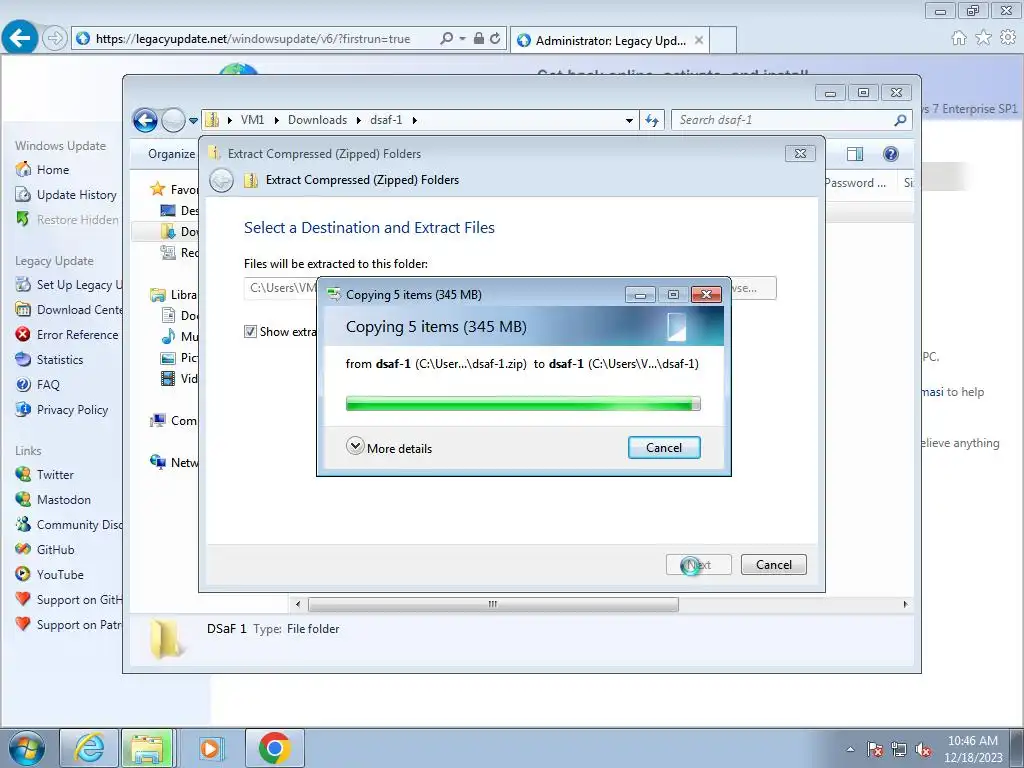
Task: Open Explorer recent locations dropdown arrow
Action: pos(193,121)
